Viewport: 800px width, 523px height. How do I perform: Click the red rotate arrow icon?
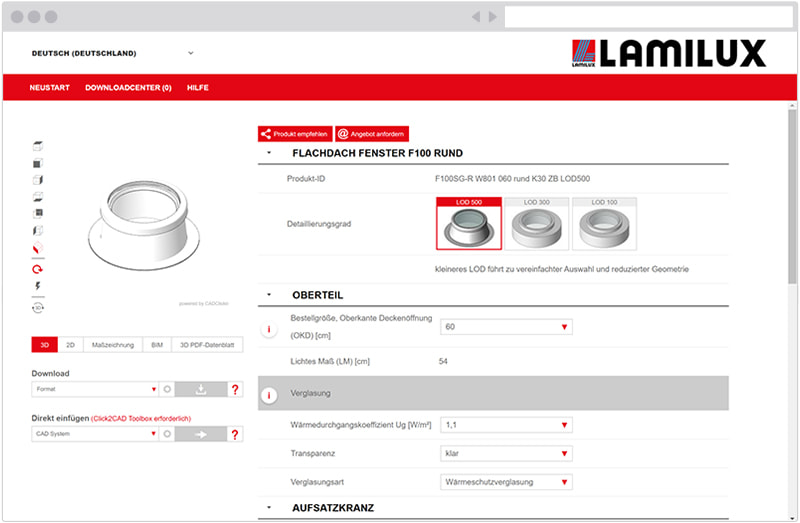[x=38, y=269]
